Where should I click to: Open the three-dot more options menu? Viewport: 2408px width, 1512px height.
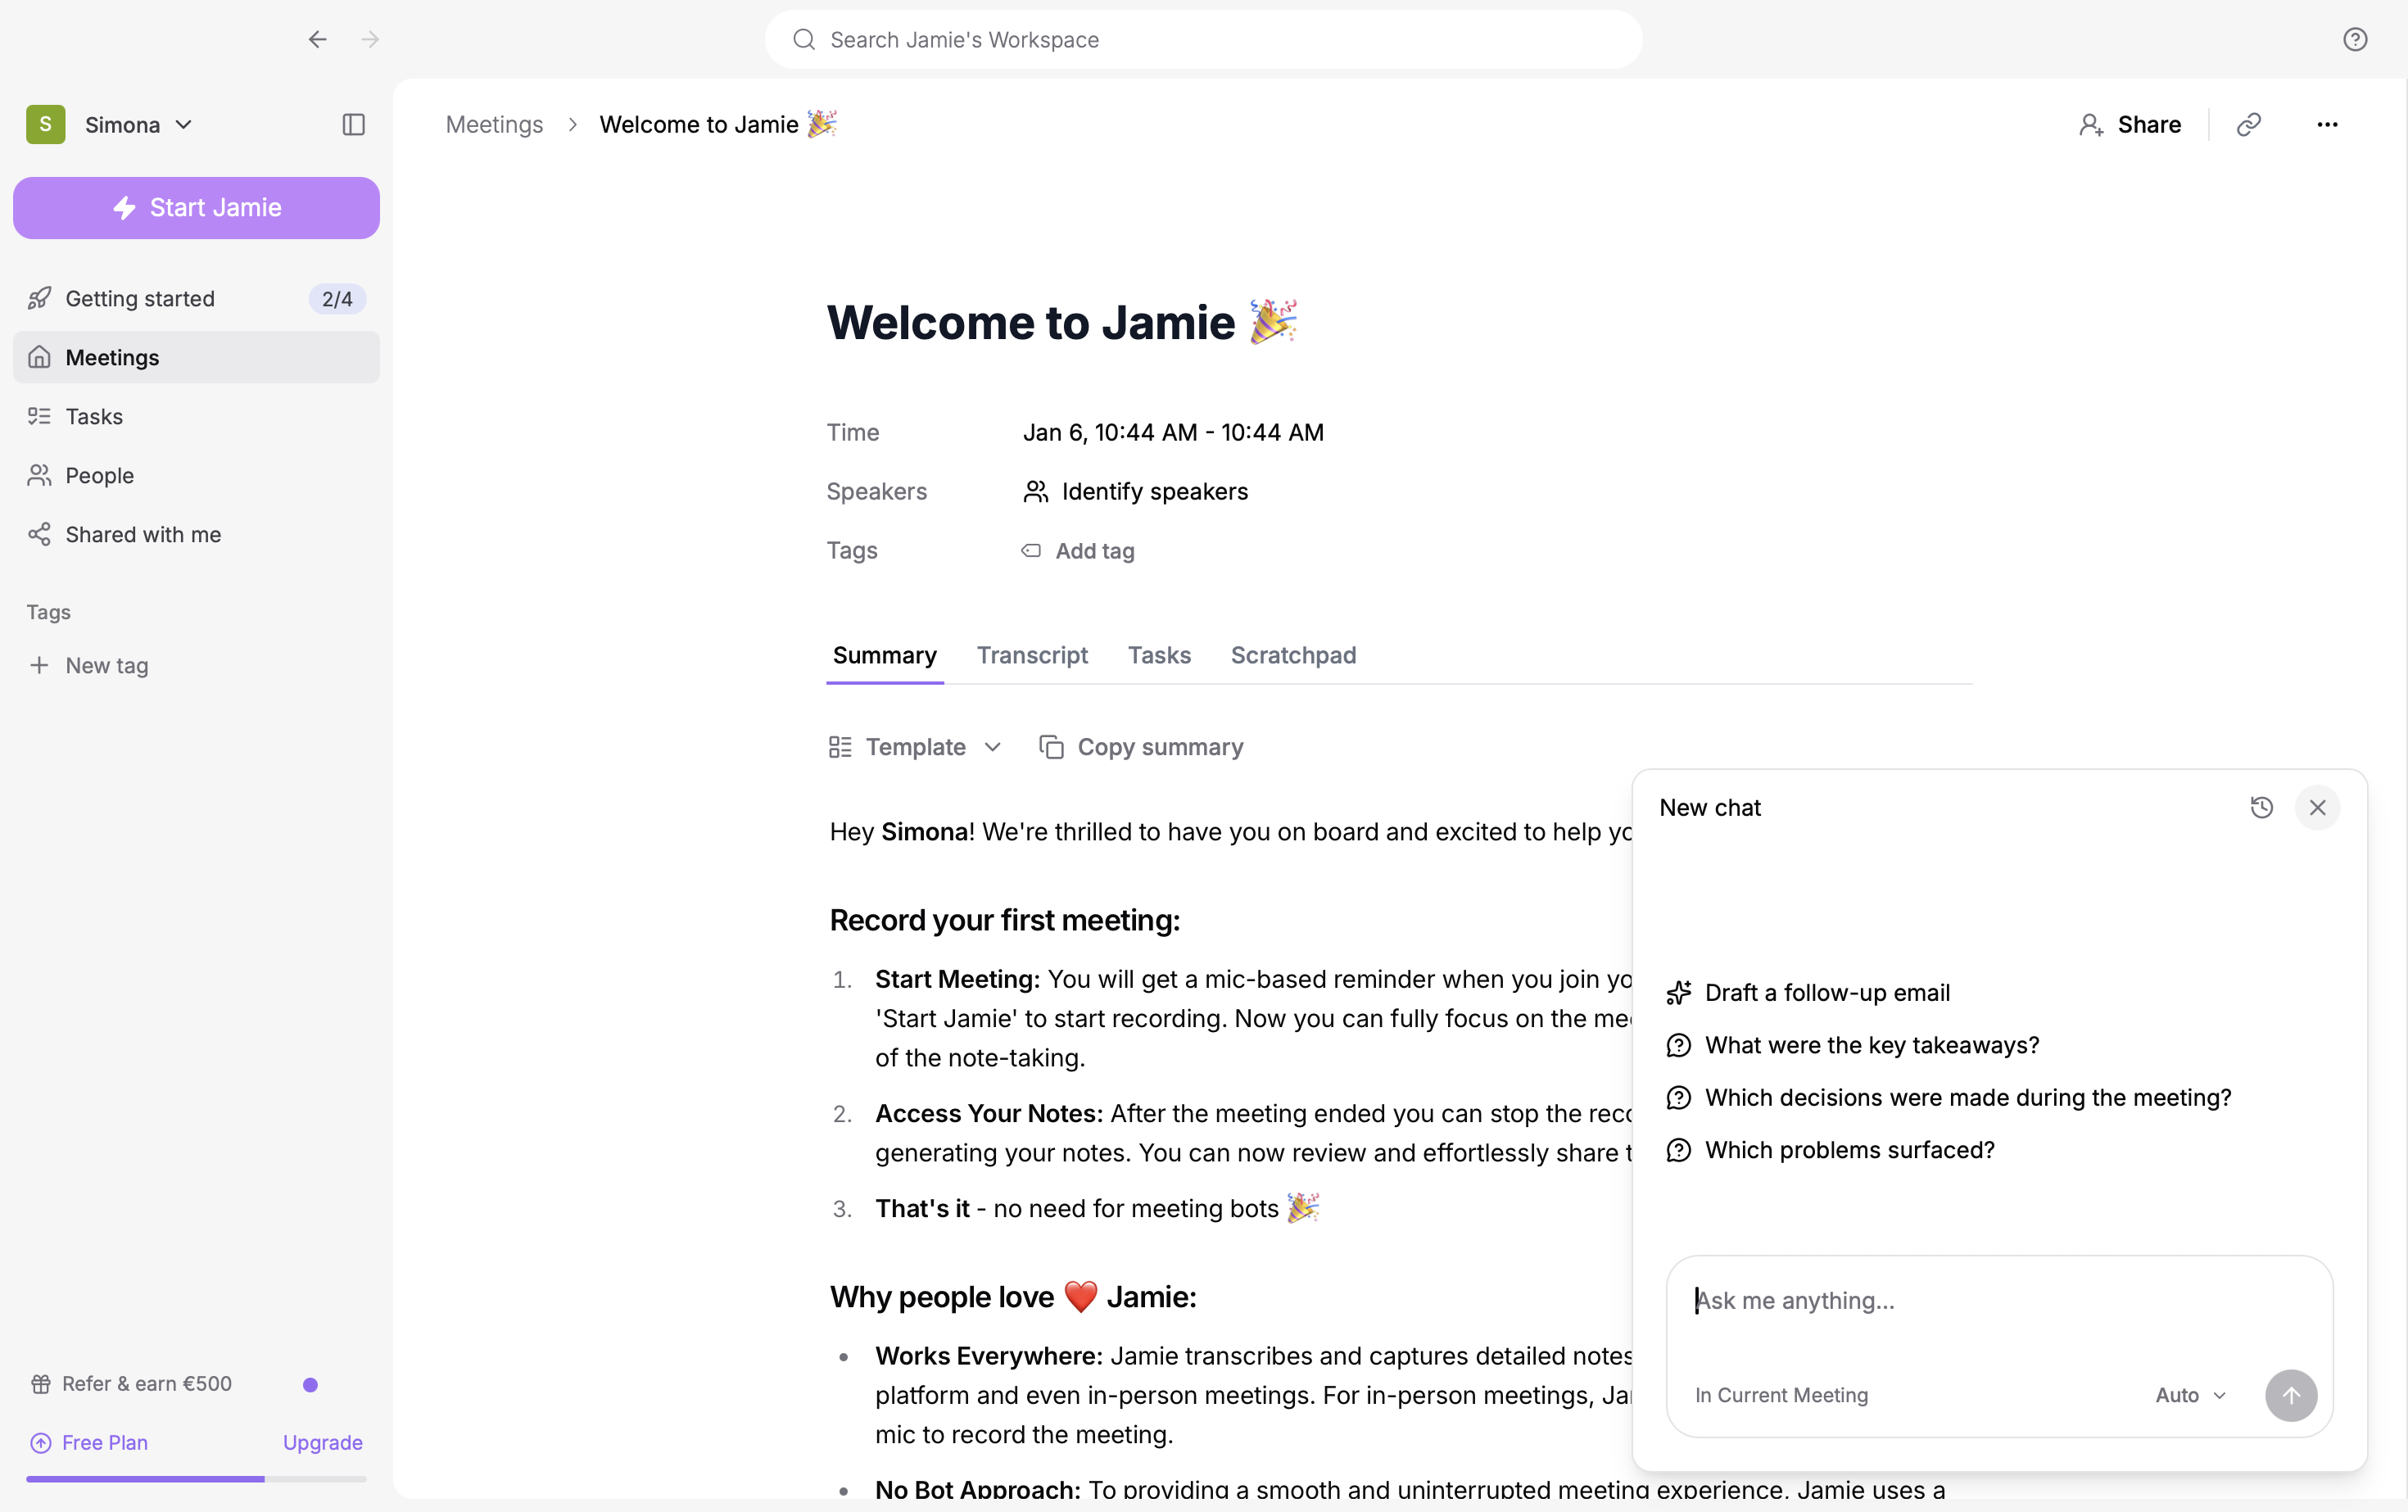click(2327, 124)
